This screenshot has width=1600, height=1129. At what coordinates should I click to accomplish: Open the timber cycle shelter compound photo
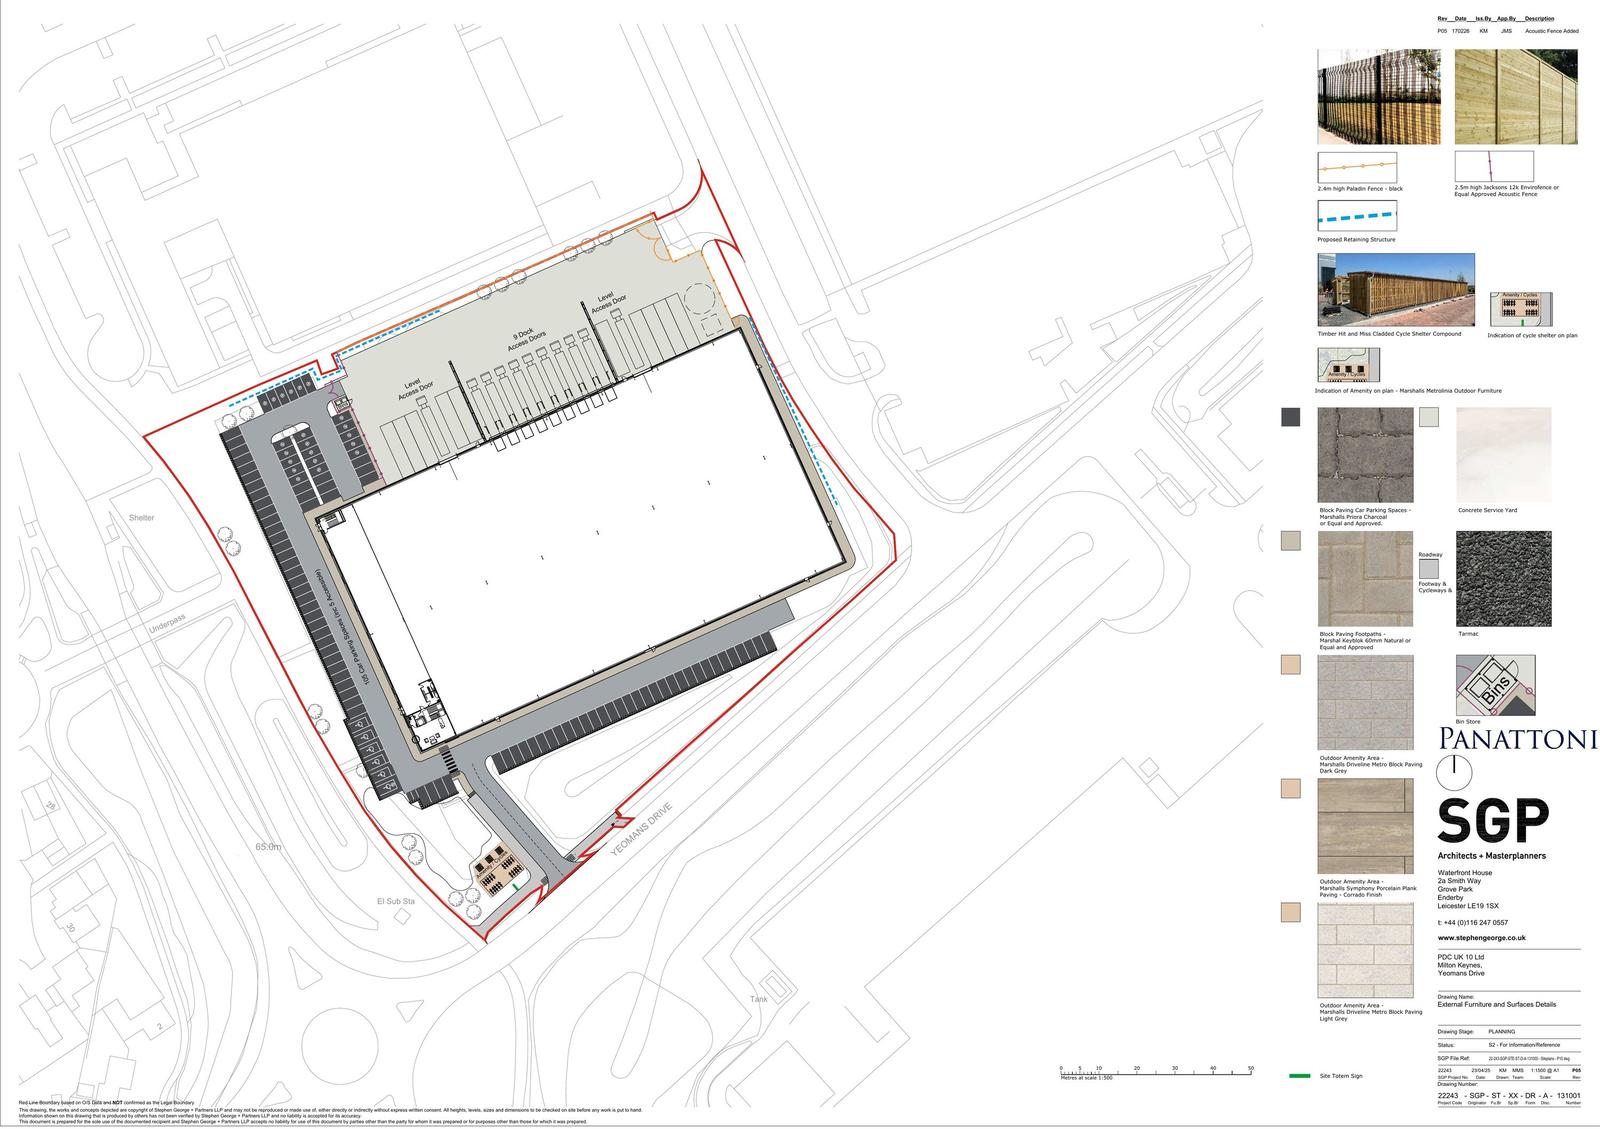pyautogui.click(x=1396, y=290)
